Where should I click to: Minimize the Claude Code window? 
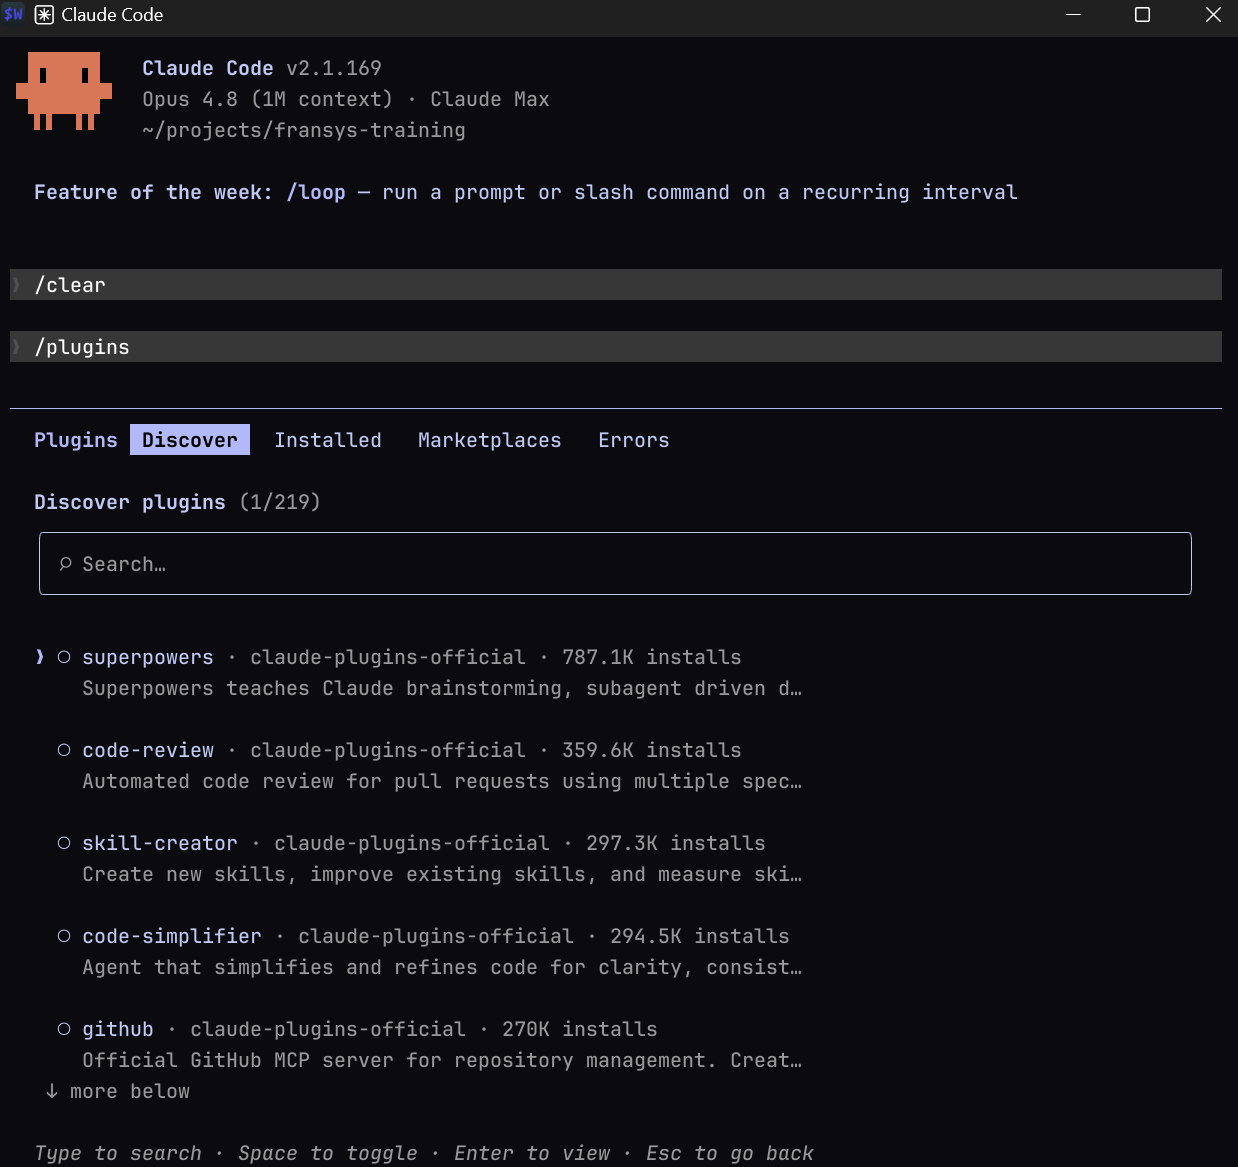coord(1074,15)
